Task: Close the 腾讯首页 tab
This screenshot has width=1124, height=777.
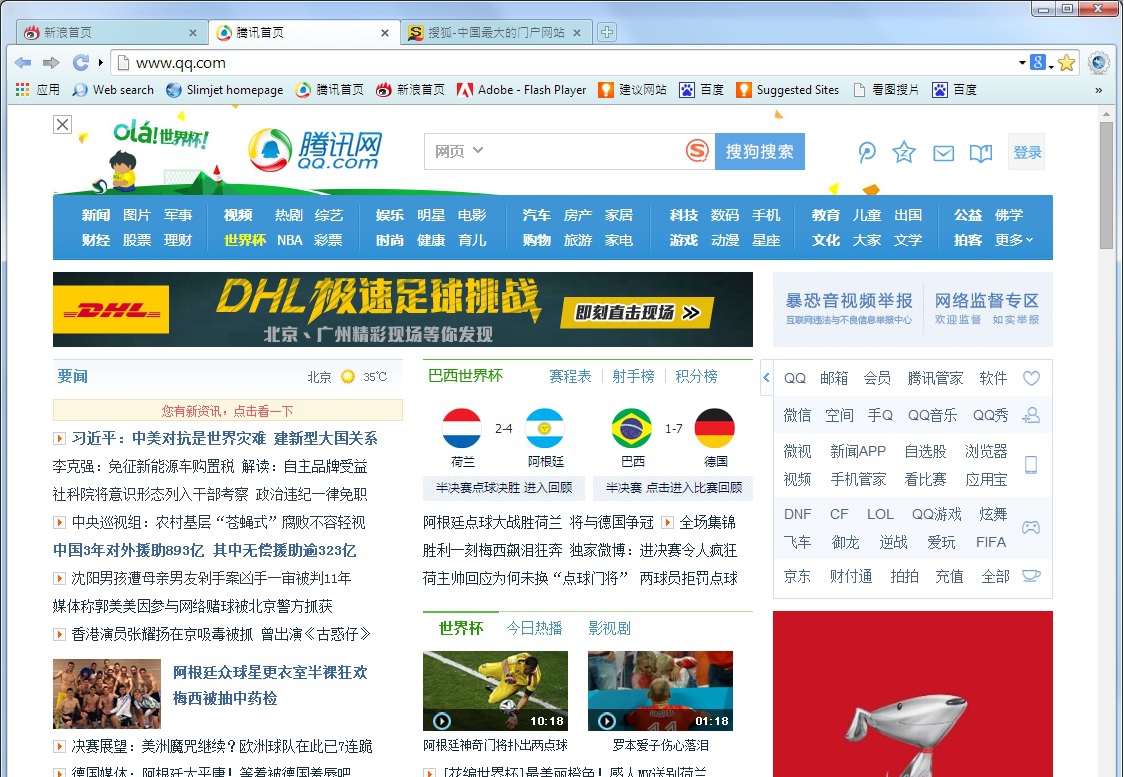Action: (x=385, y=33)
